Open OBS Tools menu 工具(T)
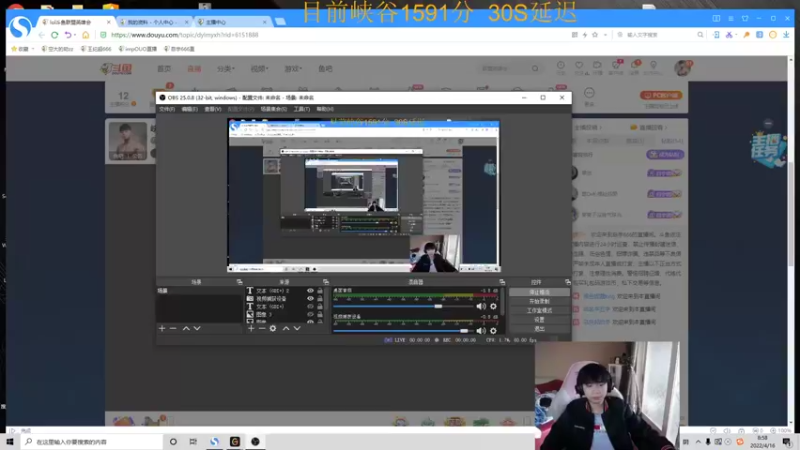Screen dimensions: 800x450 pyautogui.click(x=302, y=109)
